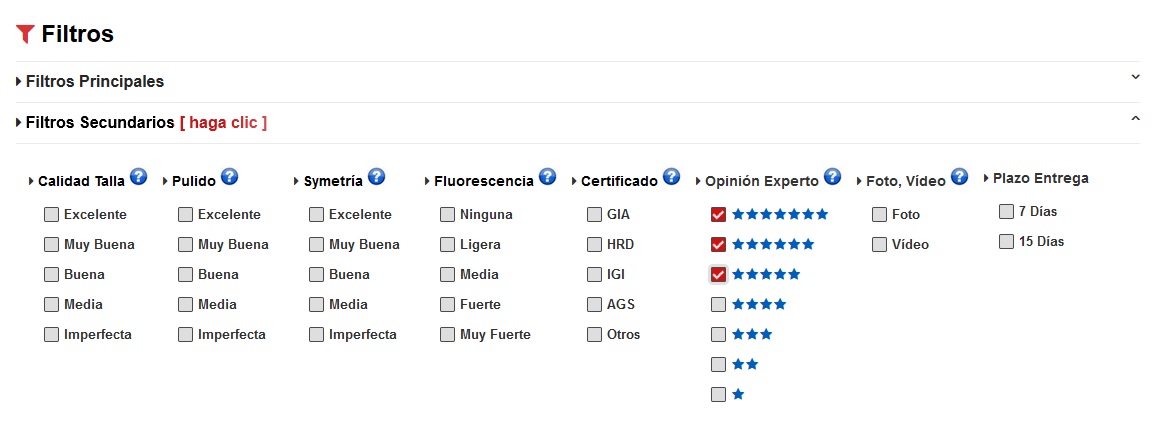Click the Opinión Experto help icon

[832, 177]
